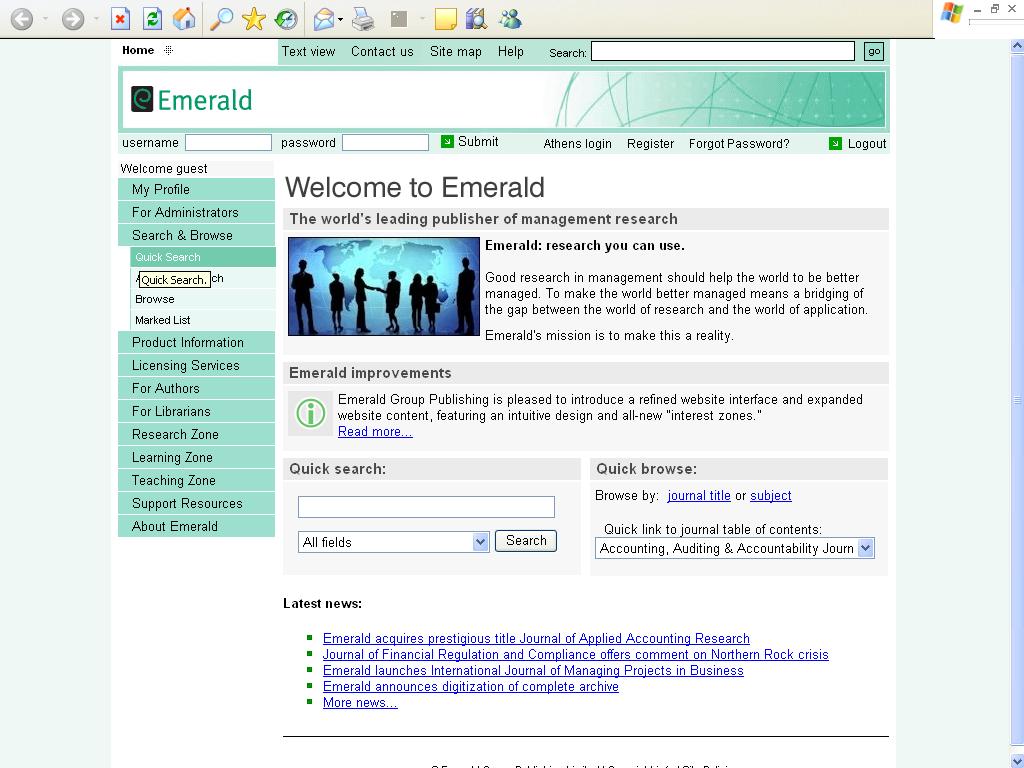Click the Emerald logo
The width and height of the screenshot is (1024, 768).
coord(191,100)
